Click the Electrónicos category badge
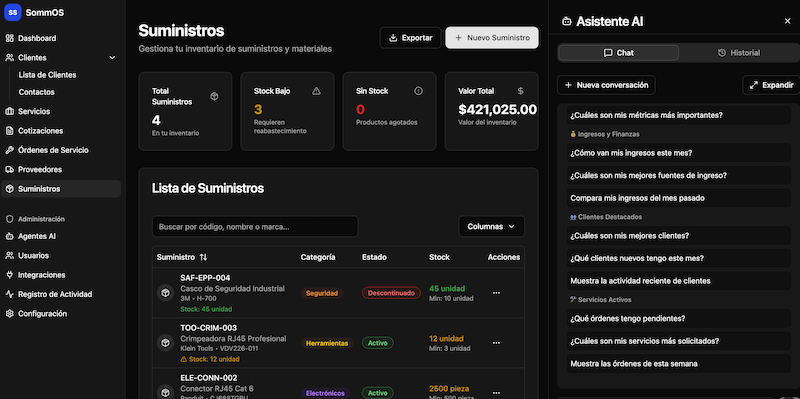Viewport: 800px width, 399px height. click(326, 393)
